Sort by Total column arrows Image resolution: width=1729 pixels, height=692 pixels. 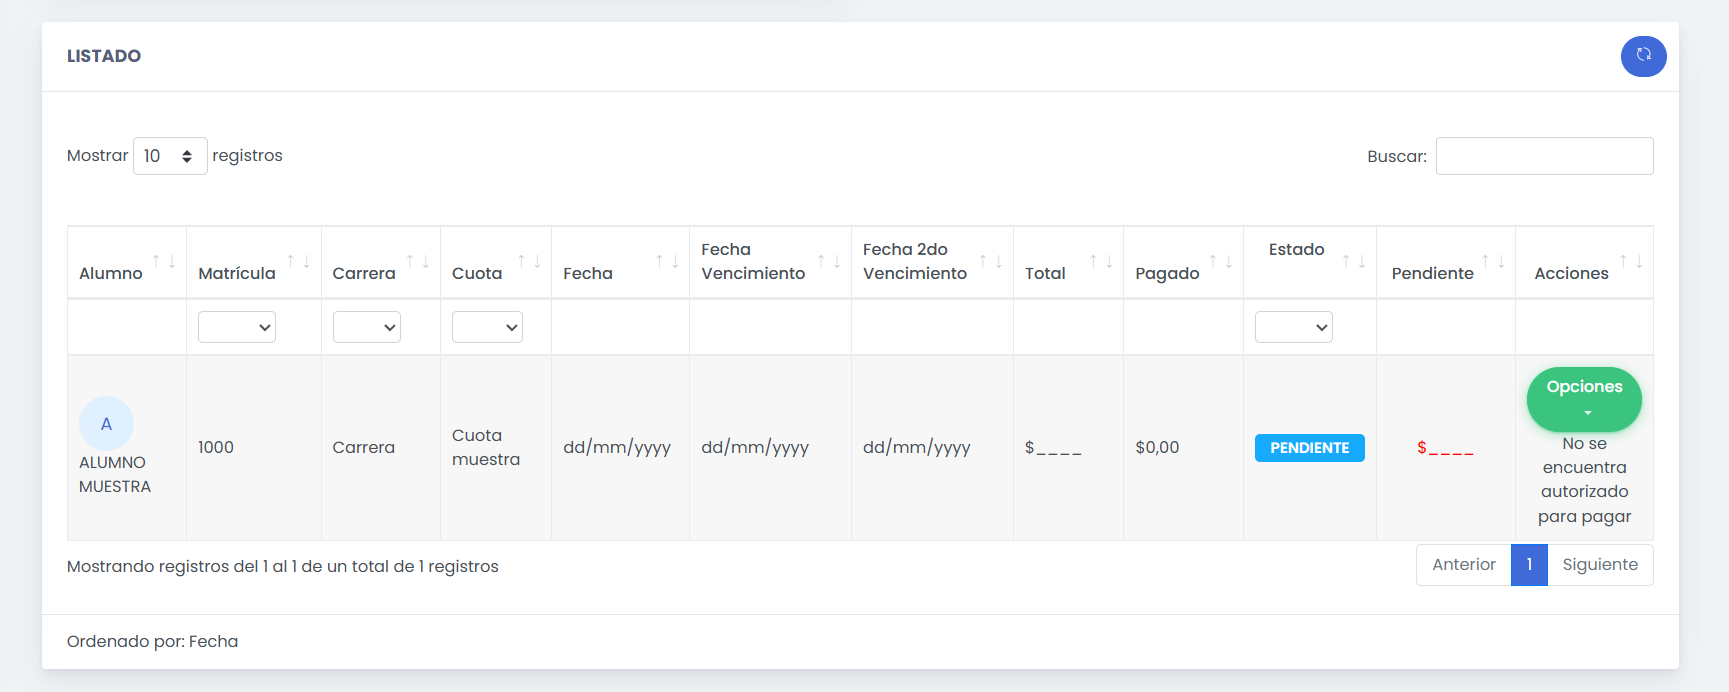(x=1101, y=262)
